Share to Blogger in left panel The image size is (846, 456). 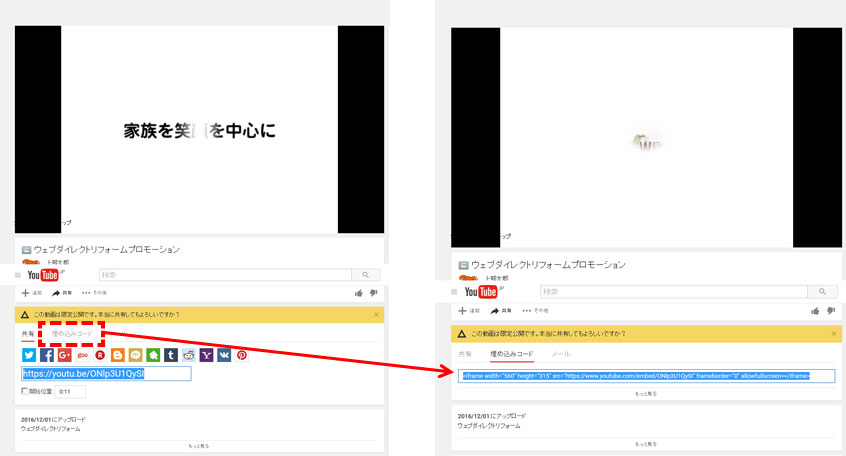(118, 355)
